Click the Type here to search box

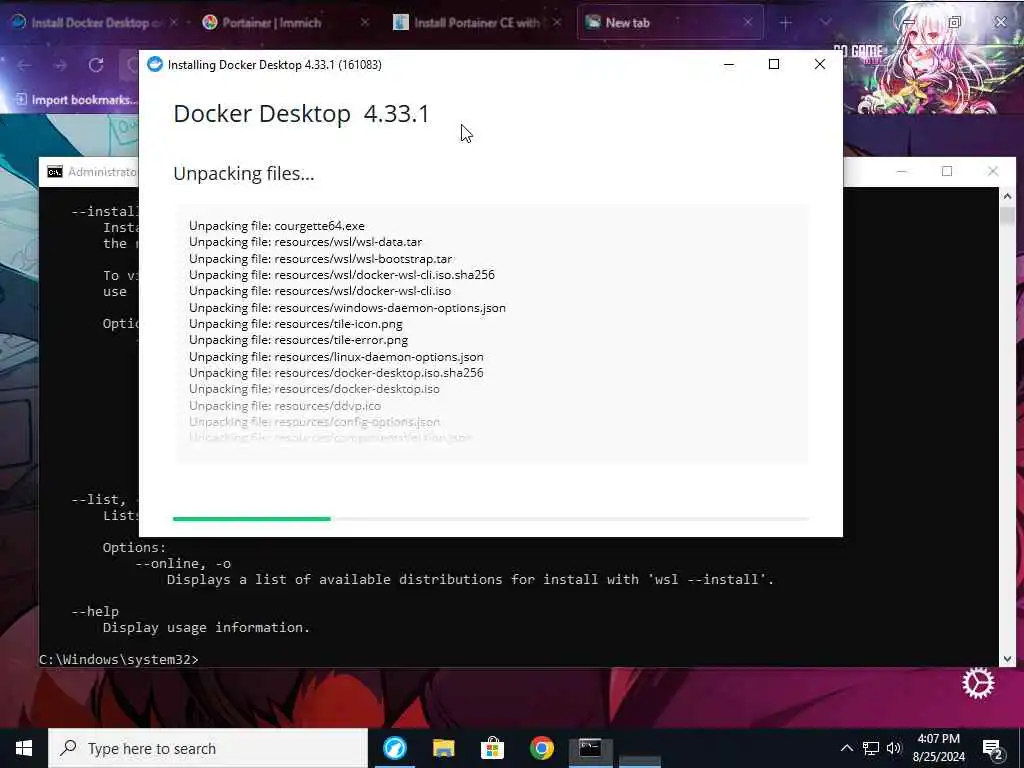click(208, 748)
